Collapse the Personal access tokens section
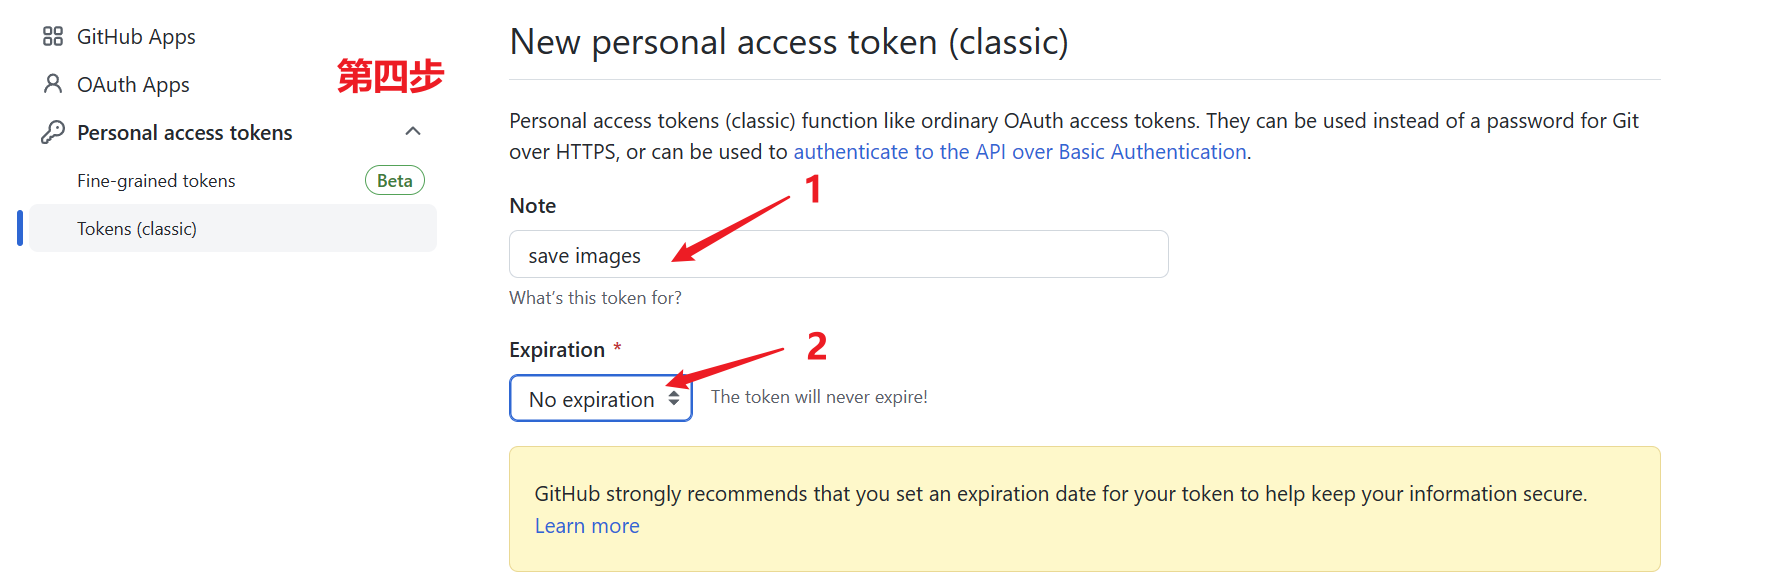This screenshot has height=586, width=1785. pos(413,132)
